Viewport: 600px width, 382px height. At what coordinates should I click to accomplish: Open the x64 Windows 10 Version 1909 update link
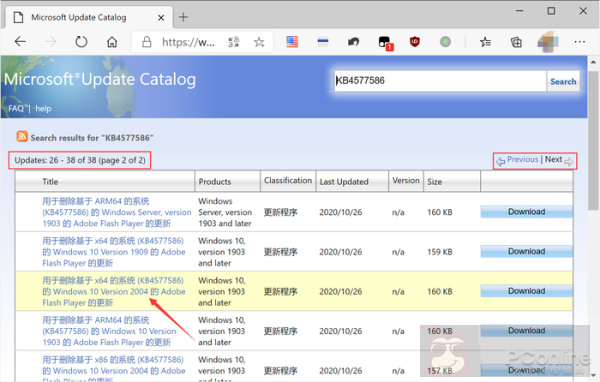114,252
